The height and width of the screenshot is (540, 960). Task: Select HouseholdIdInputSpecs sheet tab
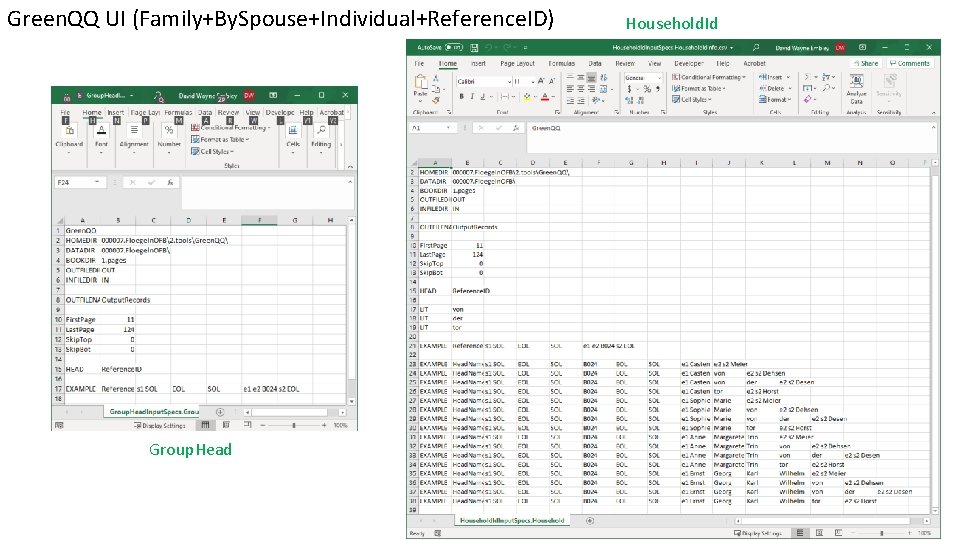point(512,520)
